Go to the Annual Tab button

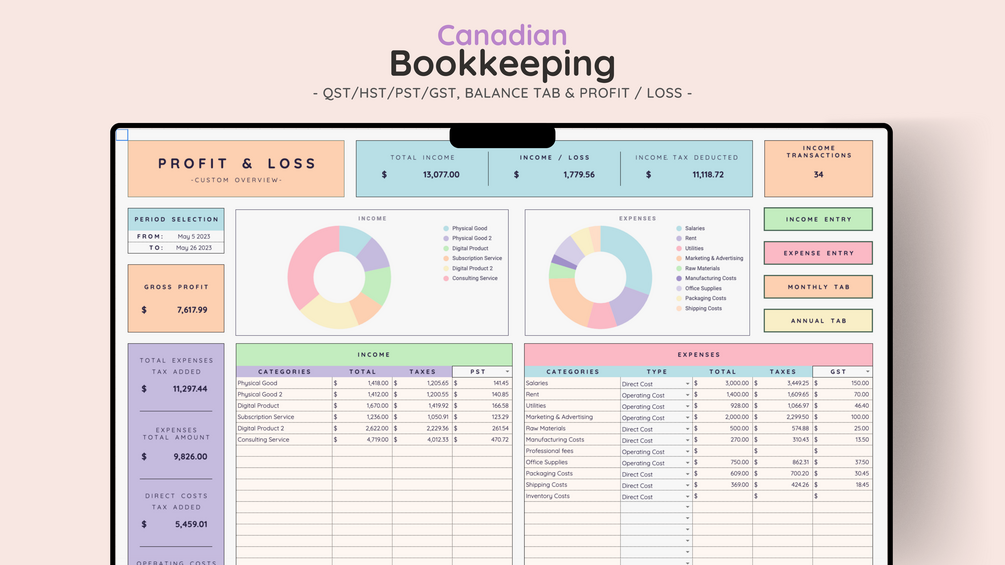click(818, 321)
